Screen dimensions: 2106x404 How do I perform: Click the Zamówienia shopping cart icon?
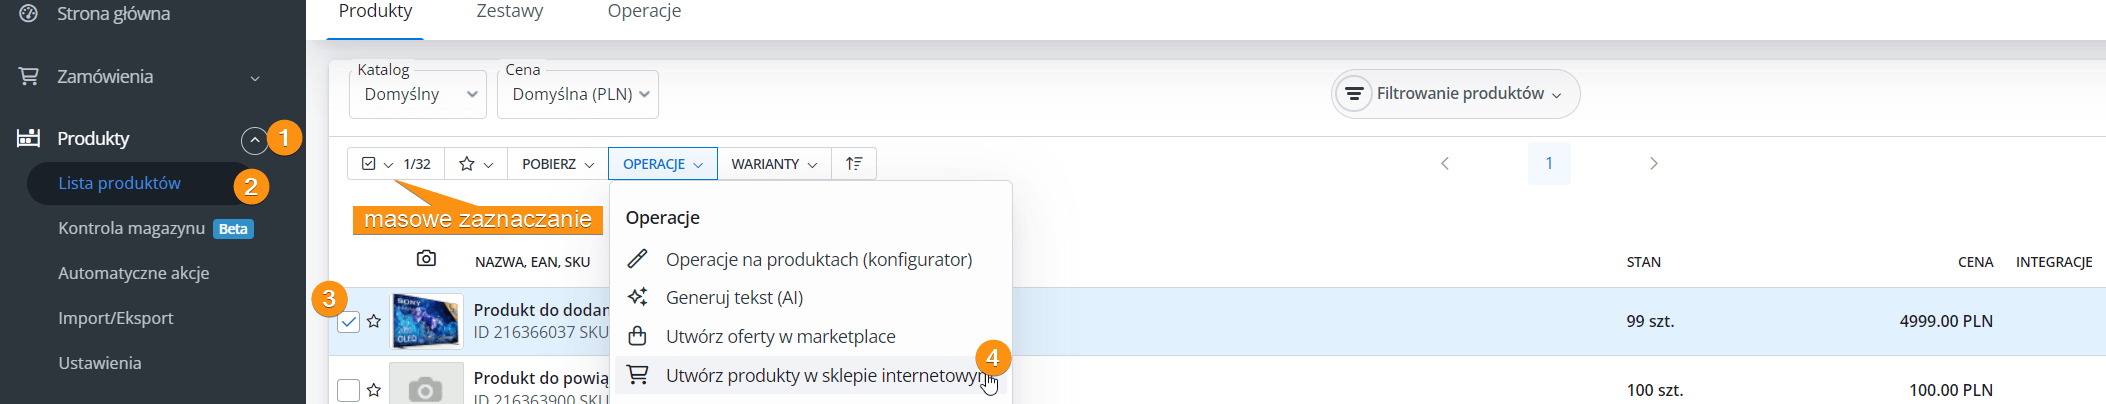[29, 76]
